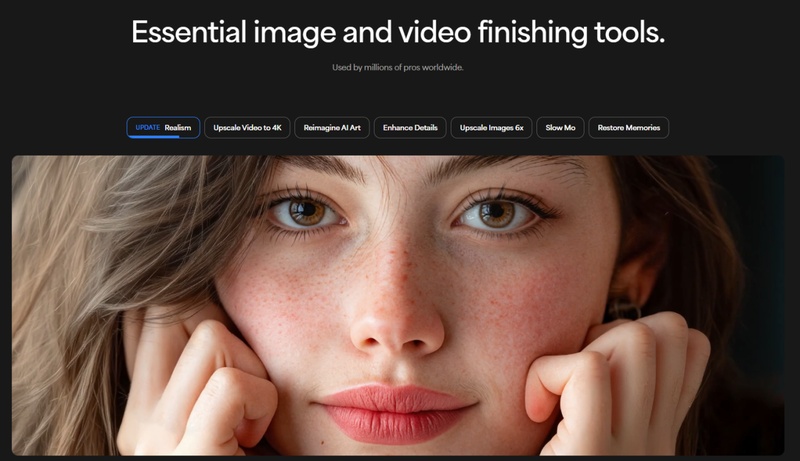
Task: Click the left eye in the portrait preview
Action: pos(304,211)
